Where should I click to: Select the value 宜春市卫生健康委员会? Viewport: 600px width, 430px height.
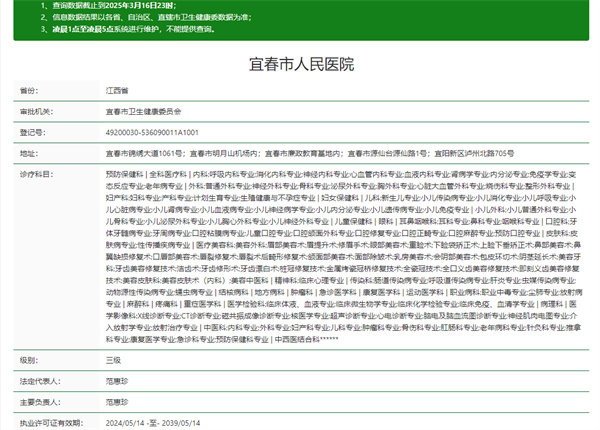tap(143, 112)
